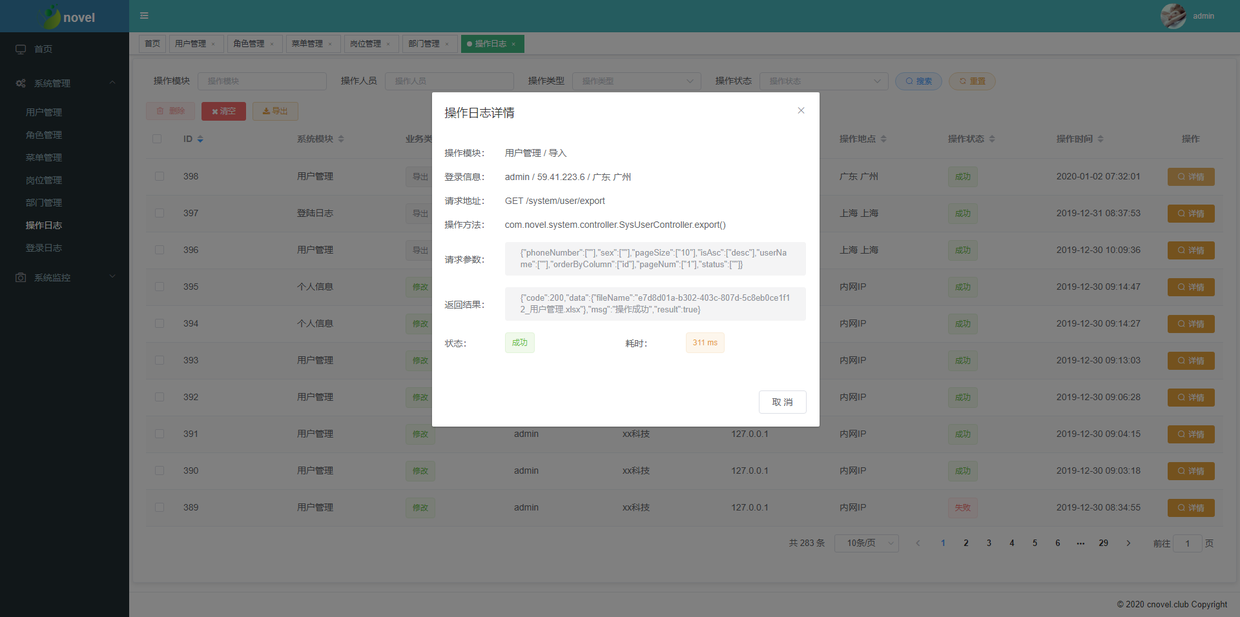The width and height of the screenshot is (1240, 617).
Task: Collapse the 系统管理 sidebar group
Action: tap(64, 83)
